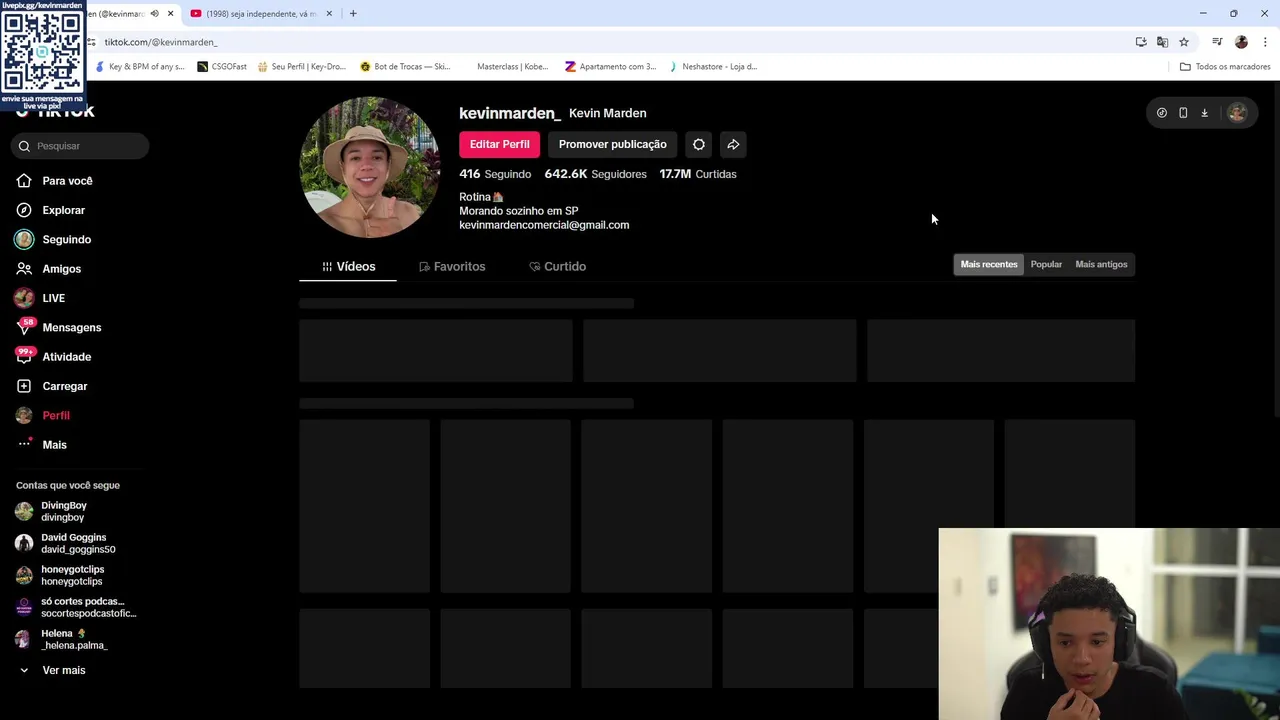Click the install app icon in address bar
1280x720 pixels.
click(1141, 42)
